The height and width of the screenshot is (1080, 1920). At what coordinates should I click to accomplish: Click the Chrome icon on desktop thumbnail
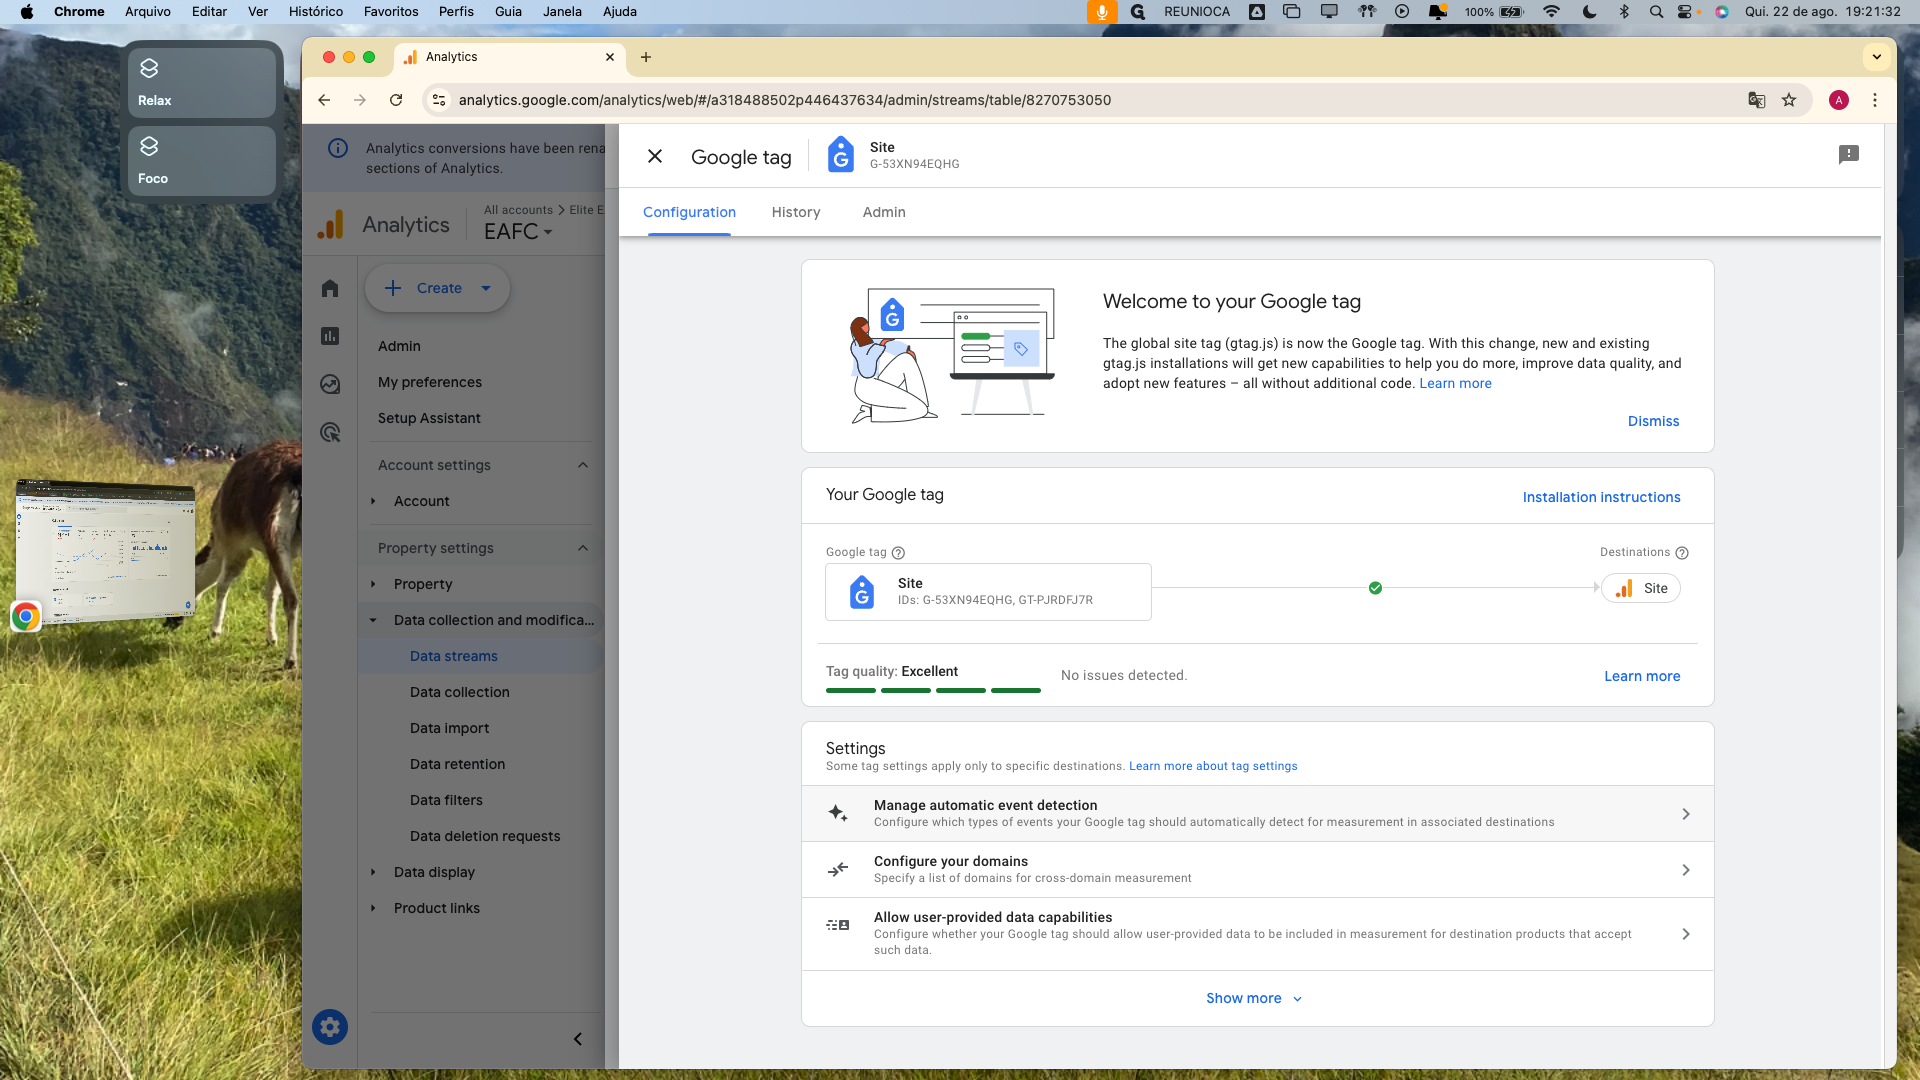click(x=26, y=616)
